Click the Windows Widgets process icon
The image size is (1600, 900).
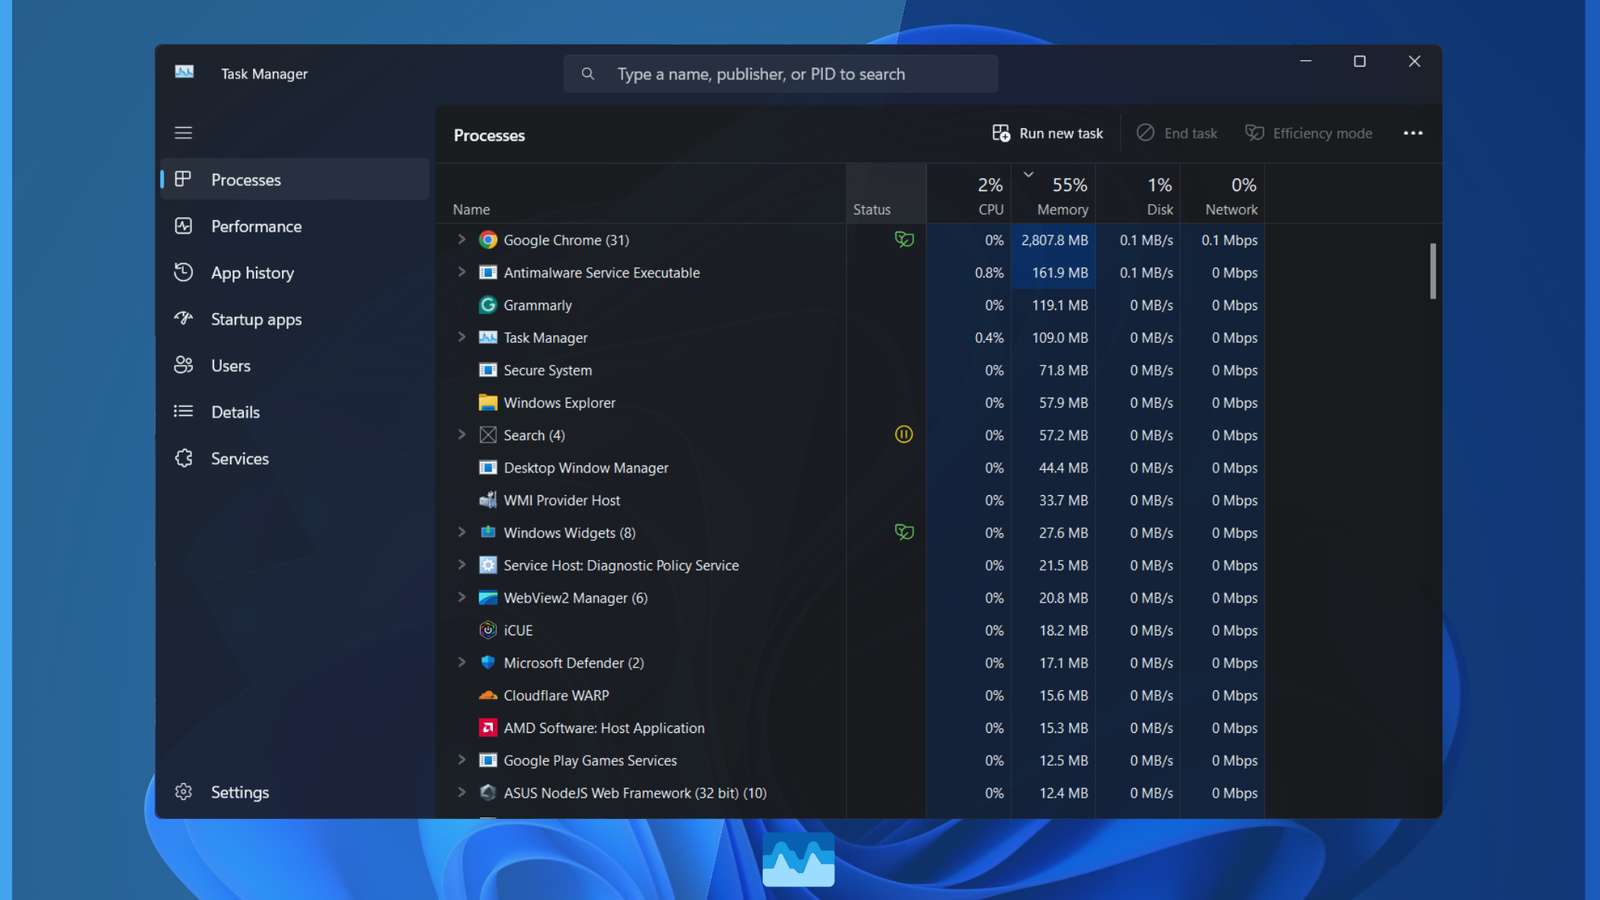(488, 533)
